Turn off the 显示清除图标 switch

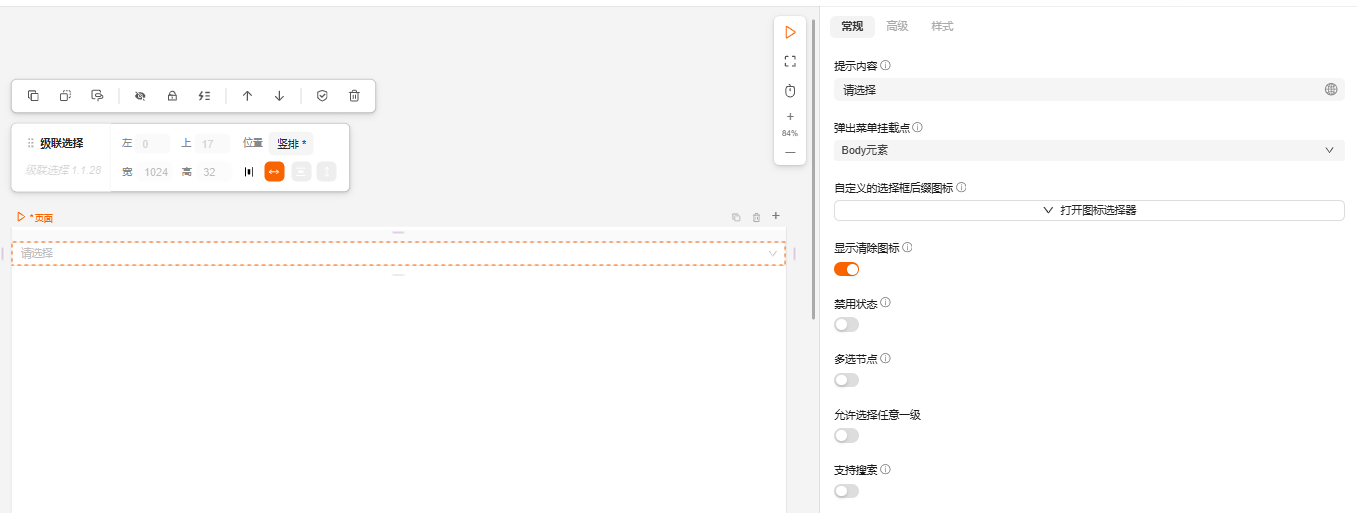pos(846,269)
